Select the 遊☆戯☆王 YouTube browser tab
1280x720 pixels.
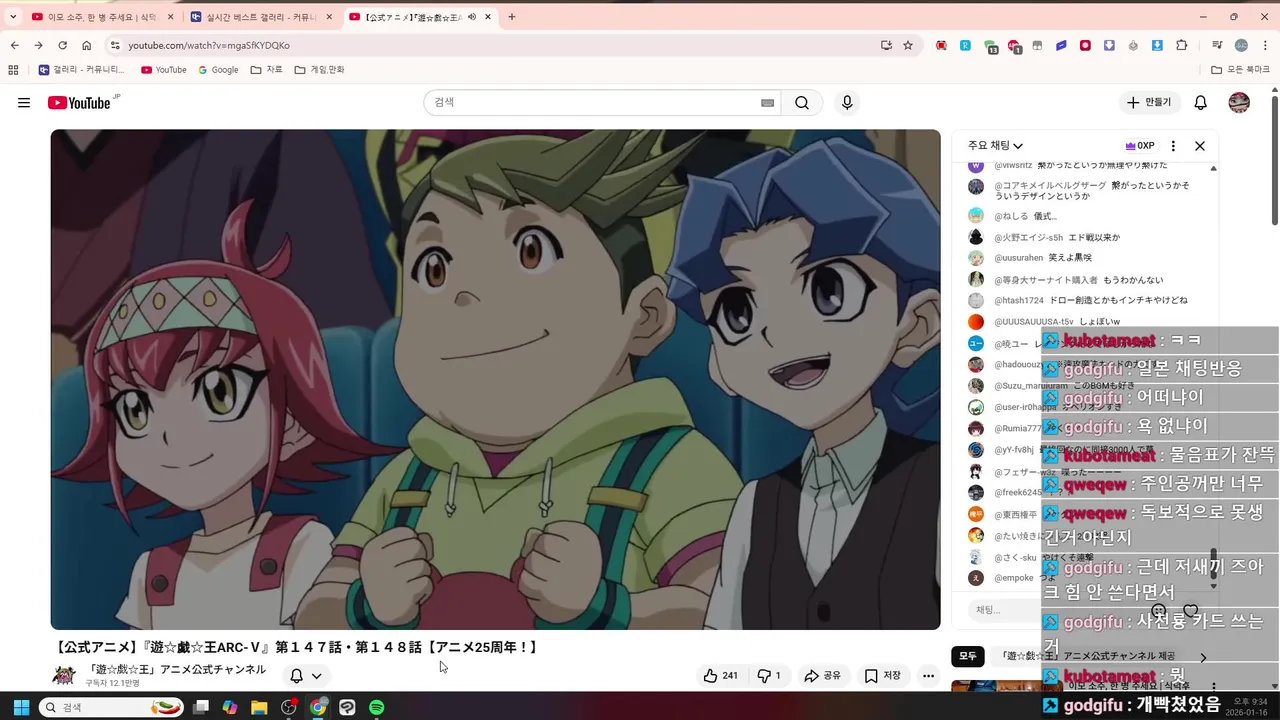pyautogui.click(x=421, y=17)
